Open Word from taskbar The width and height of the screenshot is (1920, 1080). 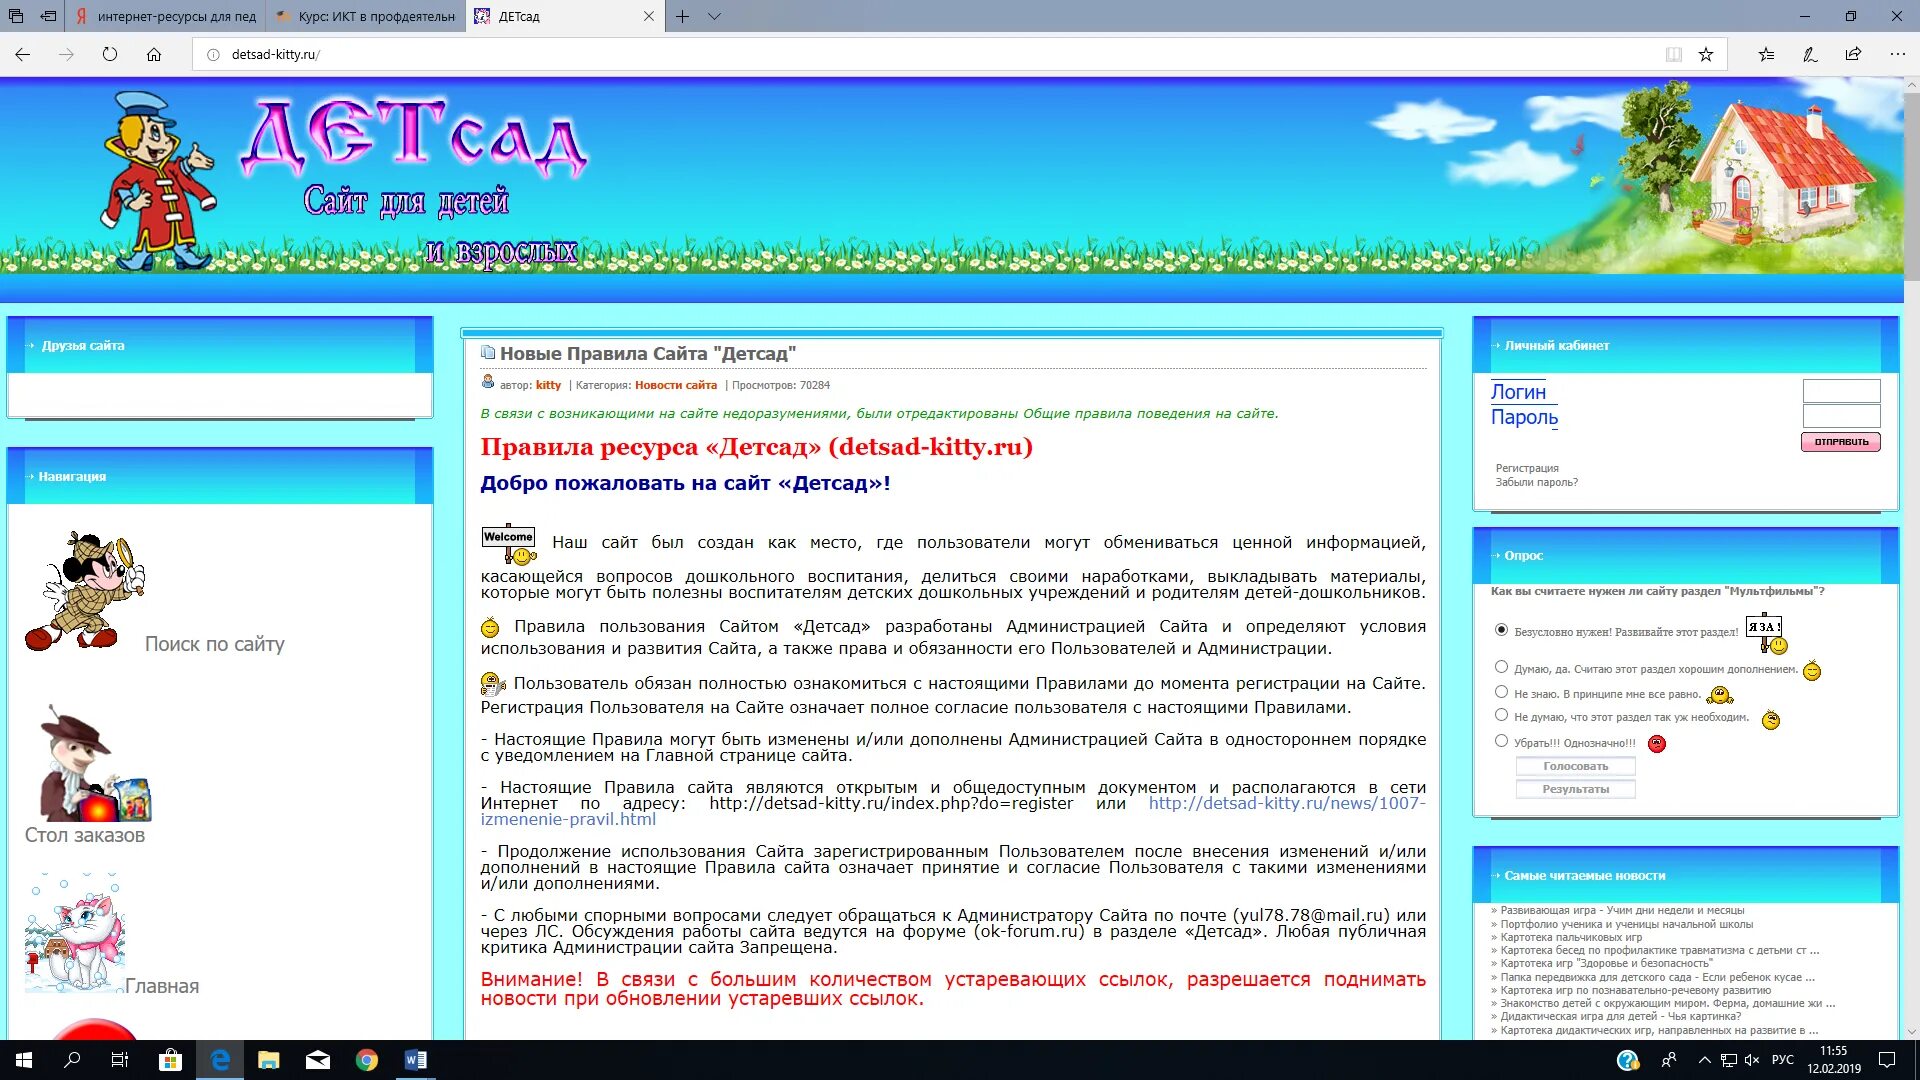(415, 1060)
